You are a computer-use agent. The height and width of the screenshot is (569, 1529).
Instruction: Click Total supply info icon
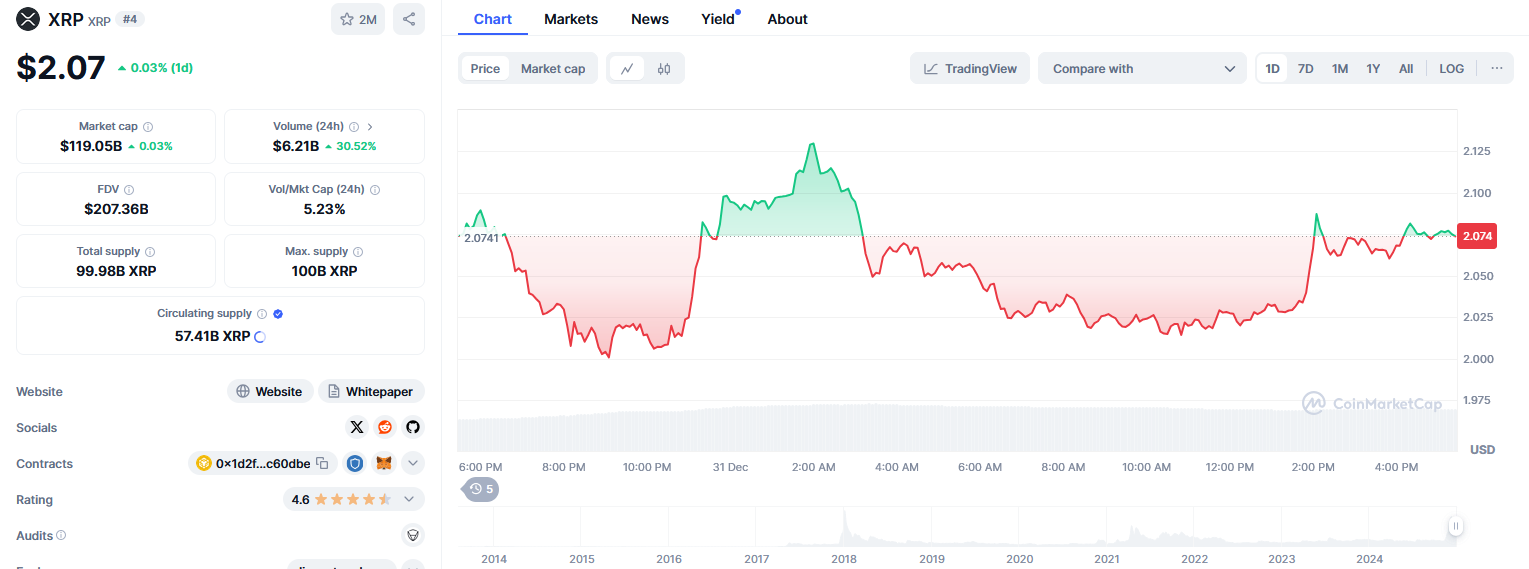tap(150, 252)
